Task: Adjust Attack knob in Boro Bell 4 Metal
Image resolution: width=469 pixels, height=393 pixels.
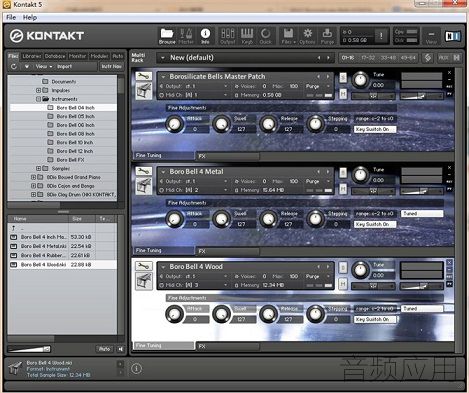Action: tap(174, 219)
